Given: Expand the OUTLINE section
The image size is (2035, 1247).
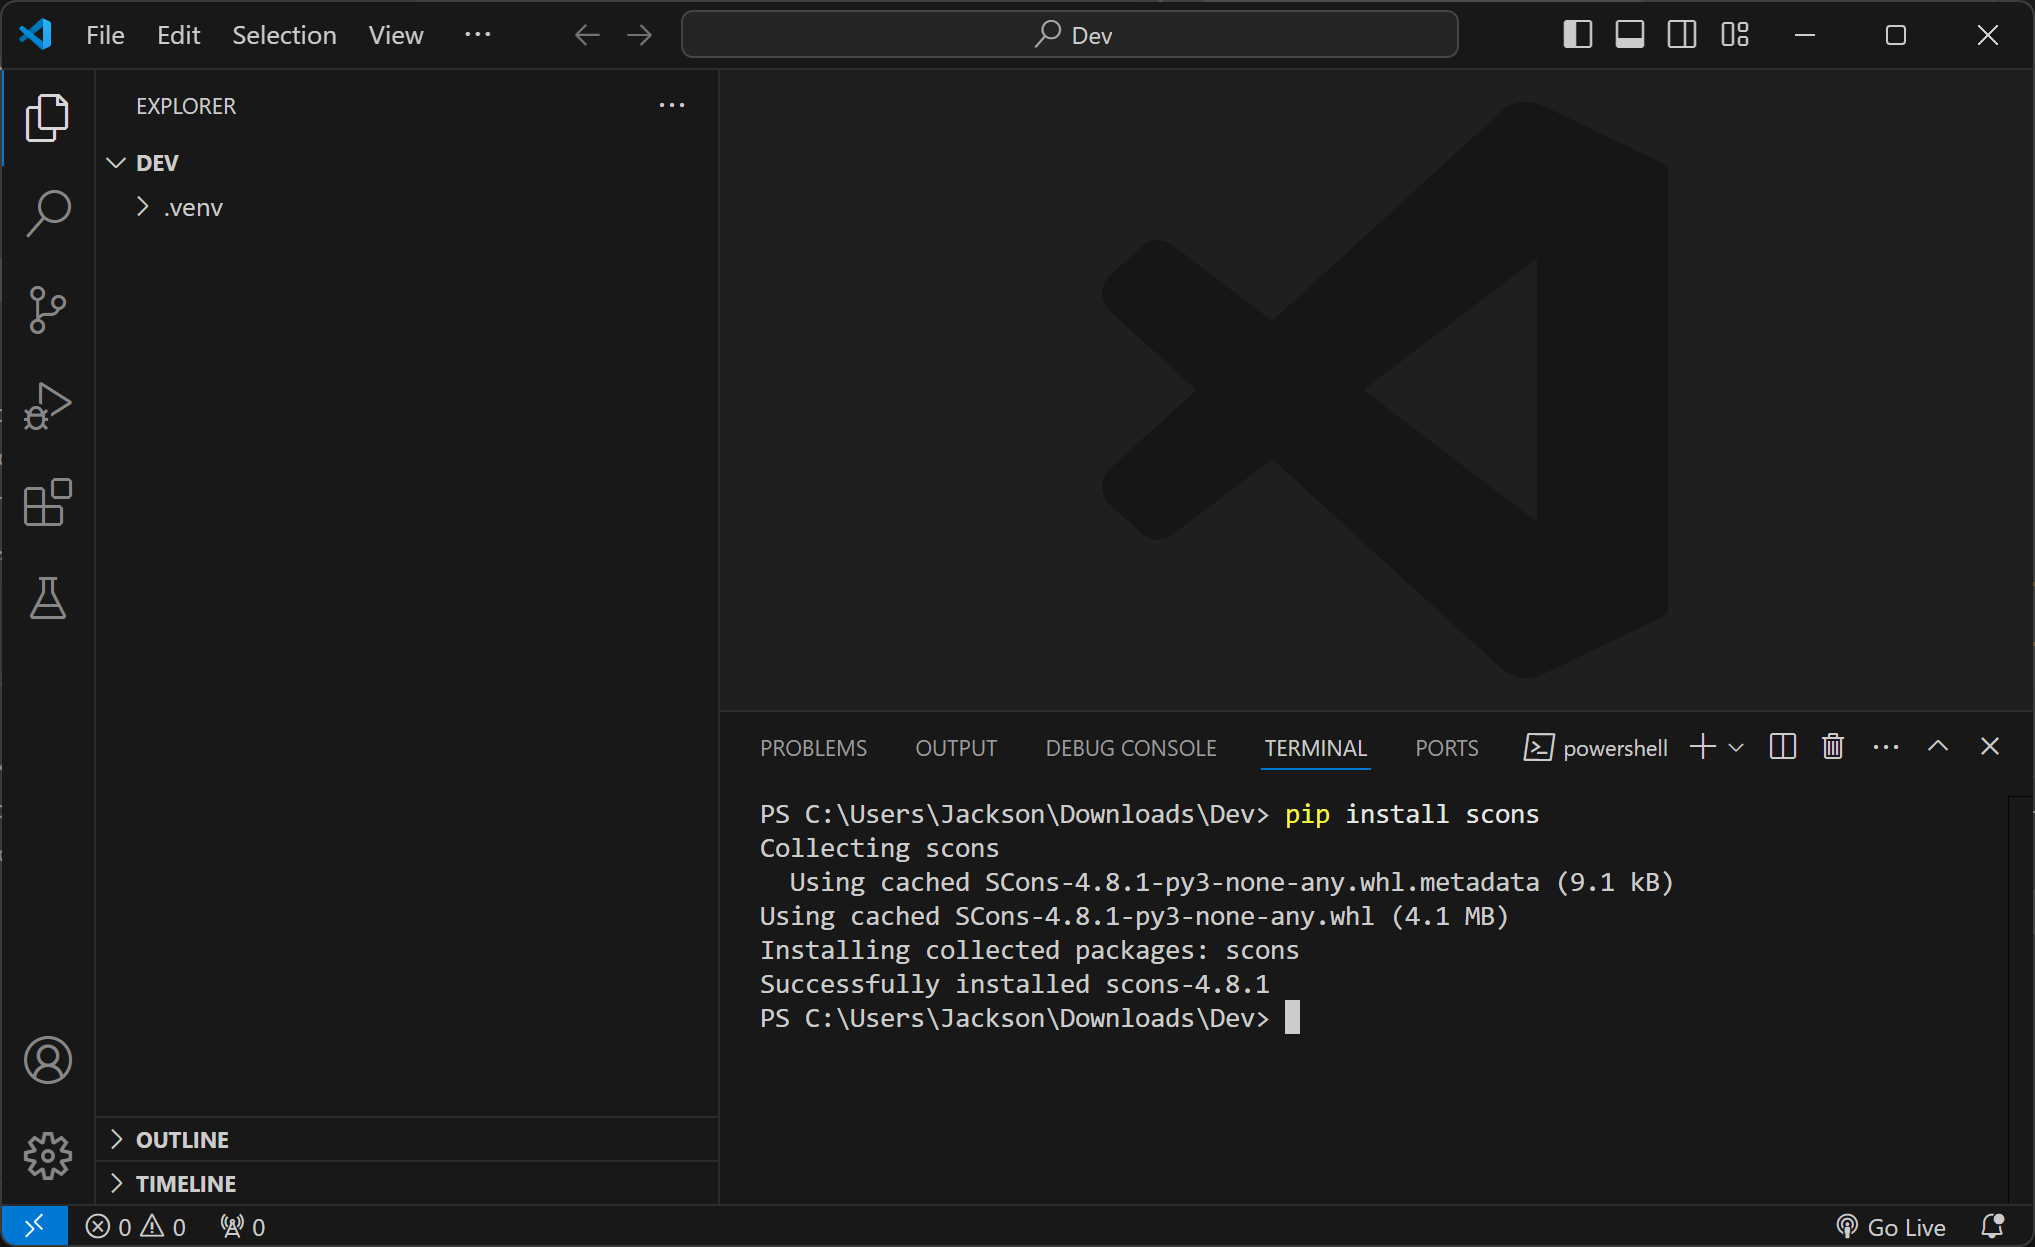Looking at the screenshot, I should (182, 1140).
